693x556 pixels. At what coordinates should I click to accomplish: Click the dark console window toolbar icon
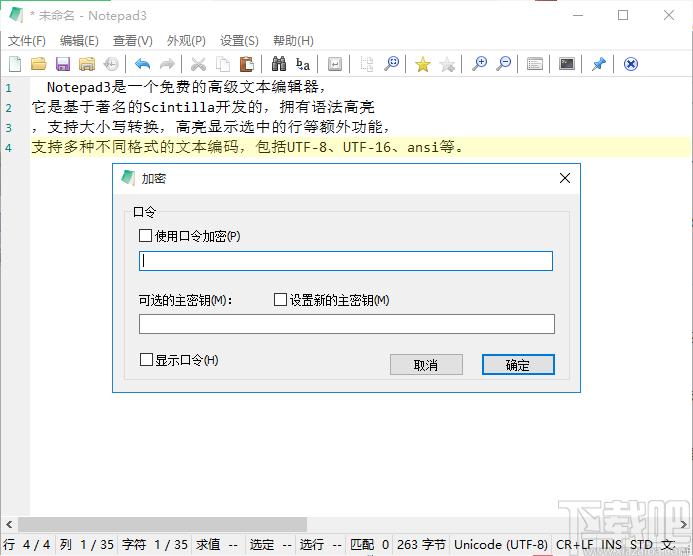[x=567, y=64]
